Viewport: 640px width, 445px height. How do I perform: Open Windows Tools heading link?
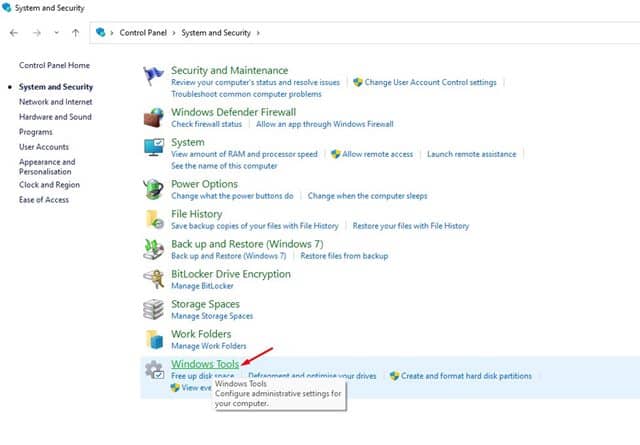pyautogui.click(x=205, y=364)
